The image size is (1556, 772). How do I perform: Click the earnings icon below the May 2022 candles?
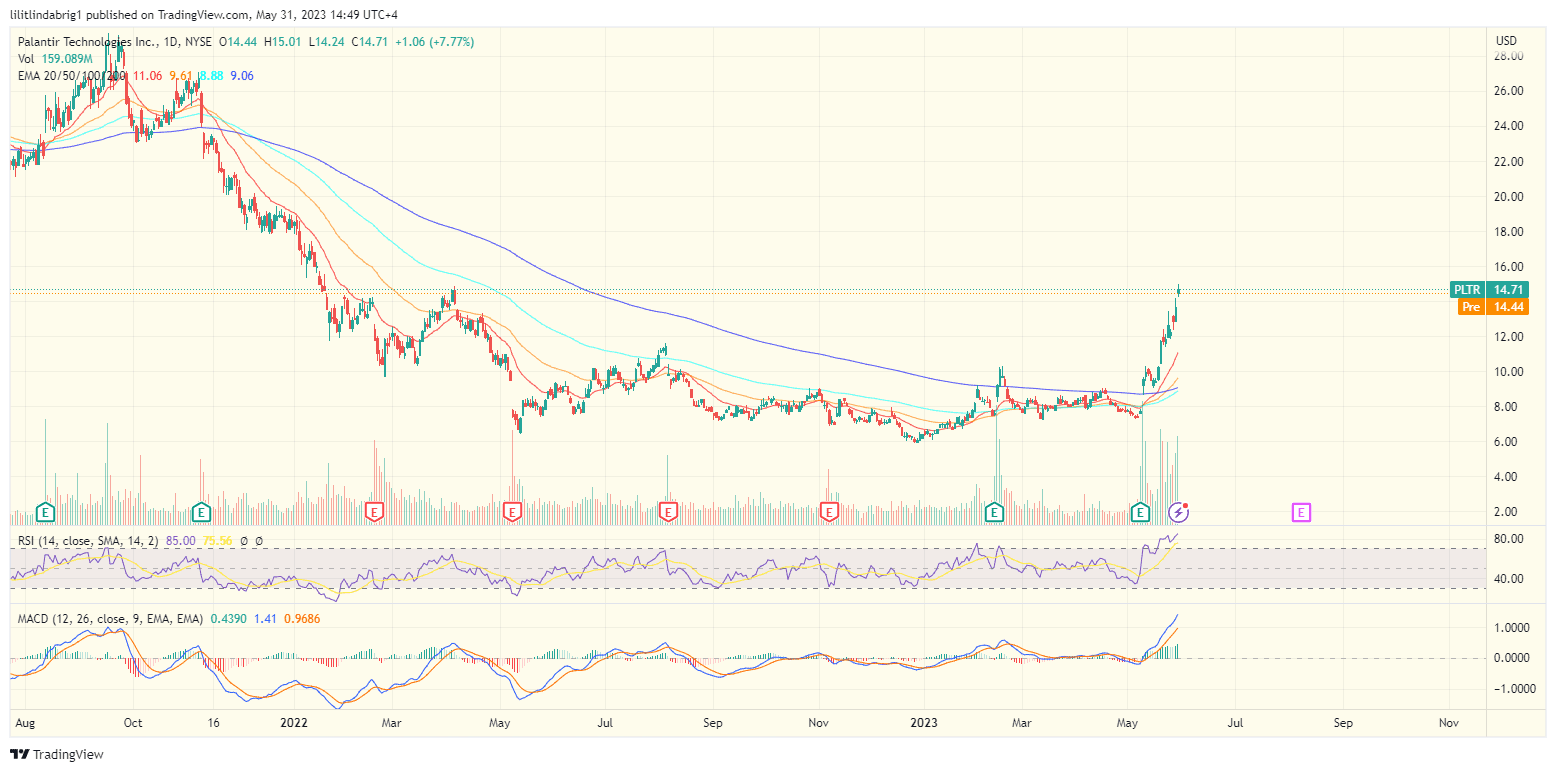click(x=512, y=511)
